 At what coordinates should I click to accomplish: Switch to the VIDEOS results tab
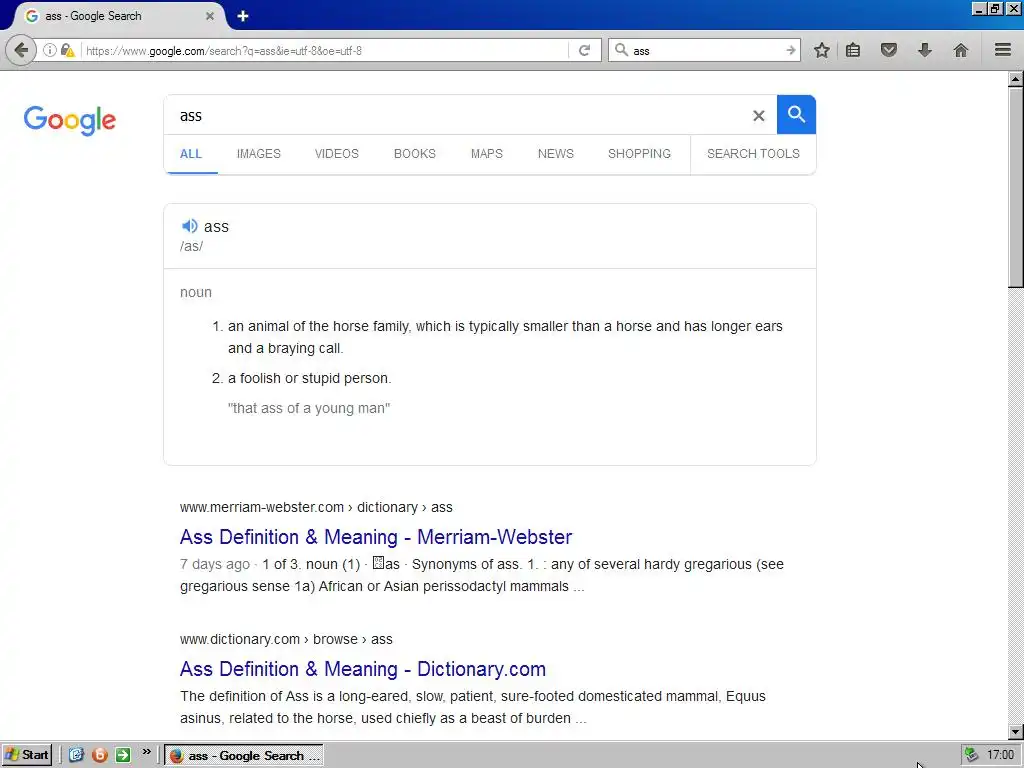click(x=337, y=153)
